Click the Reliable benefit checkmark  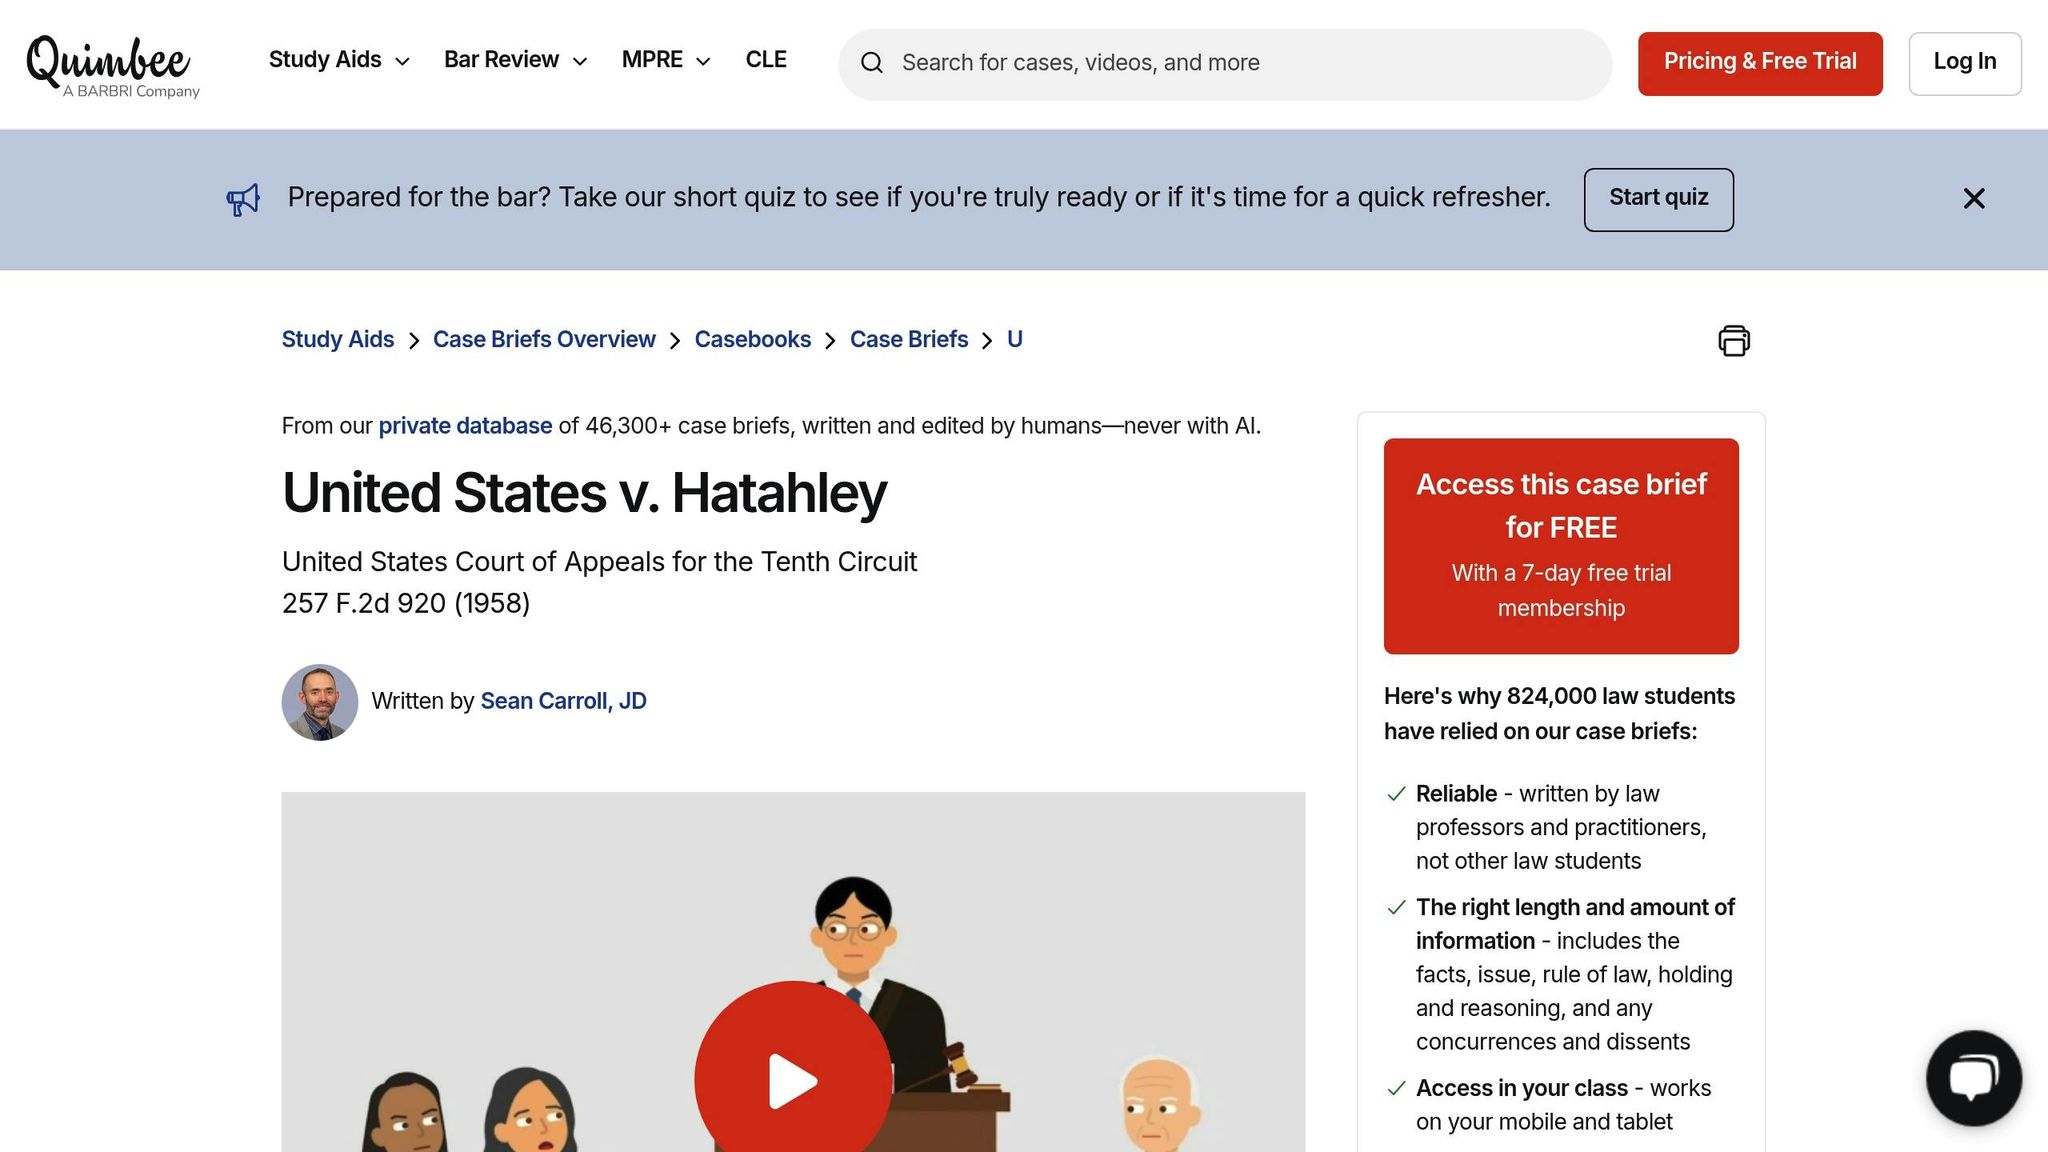click(x=1396, y=795)
